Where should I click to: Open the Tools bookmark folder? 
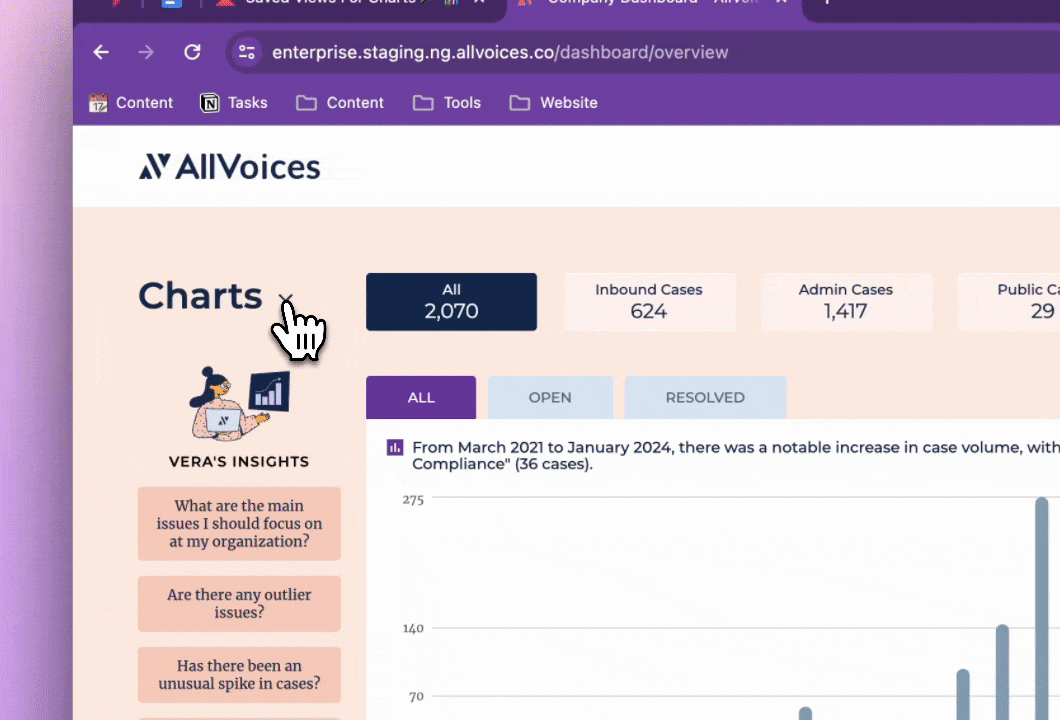click(x=447, y=103)
